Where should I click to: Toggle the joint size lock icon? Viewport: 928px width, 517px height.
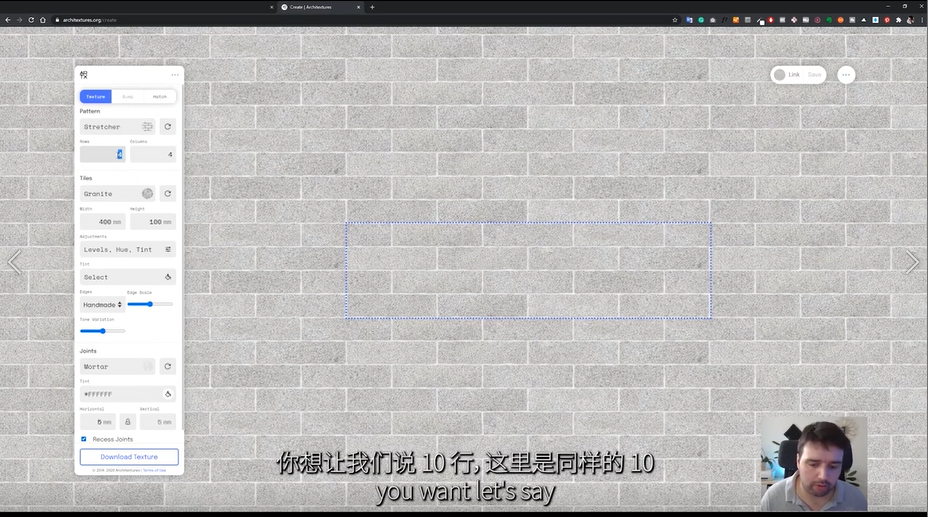127,422
